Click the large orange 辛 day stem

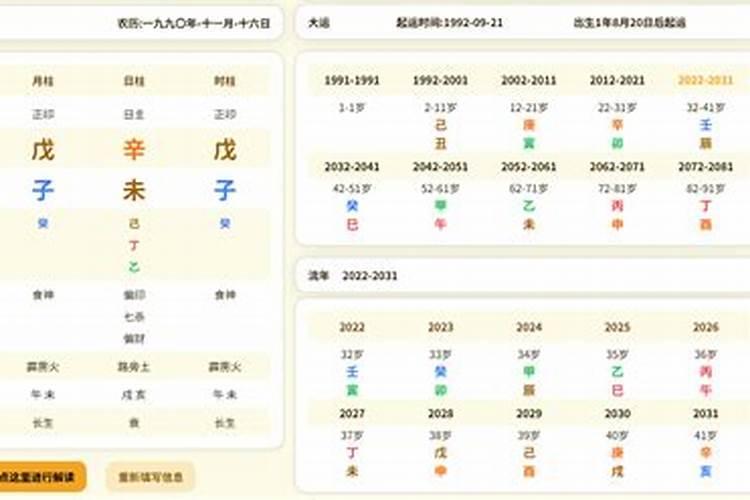pyautogui.click(x=134, y=150)
